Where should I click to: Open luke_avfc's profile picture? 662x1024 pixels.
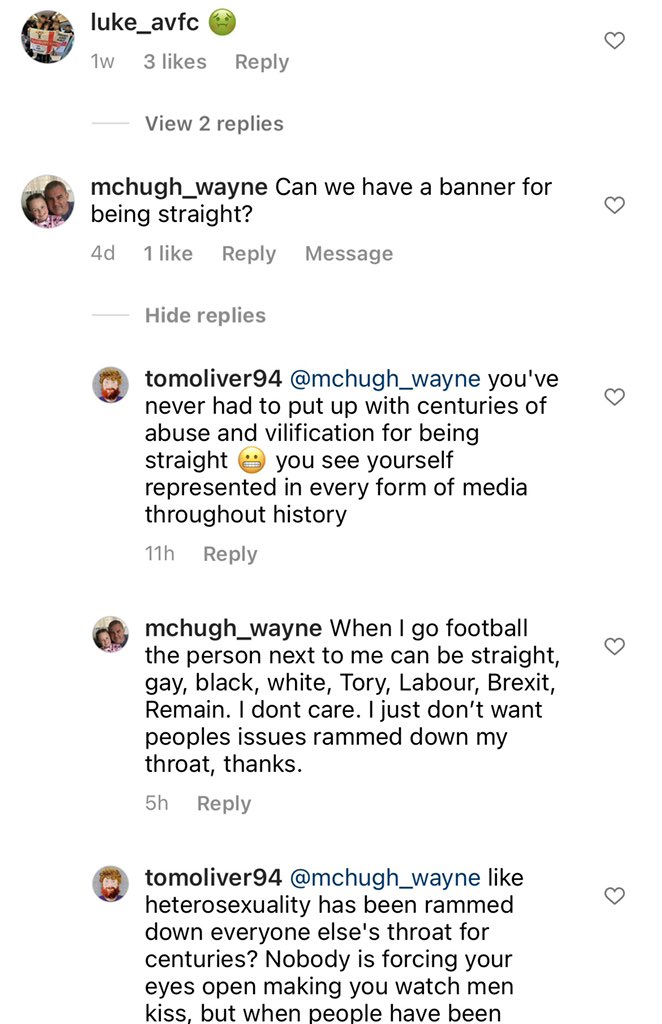(x=48, y=37)
